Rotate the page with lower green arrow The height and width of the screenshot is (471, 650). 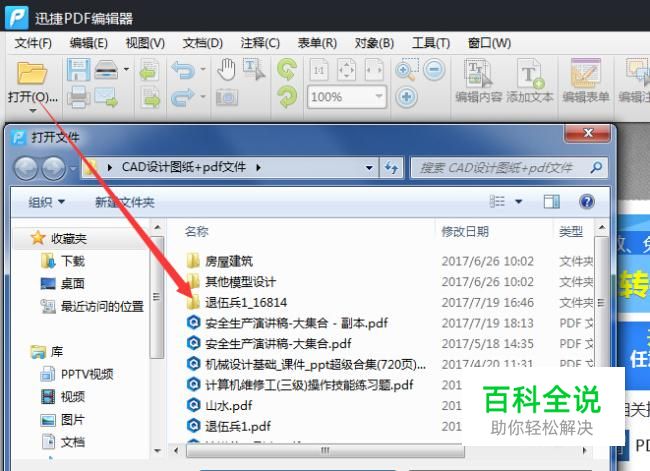[x=287, y=97]
